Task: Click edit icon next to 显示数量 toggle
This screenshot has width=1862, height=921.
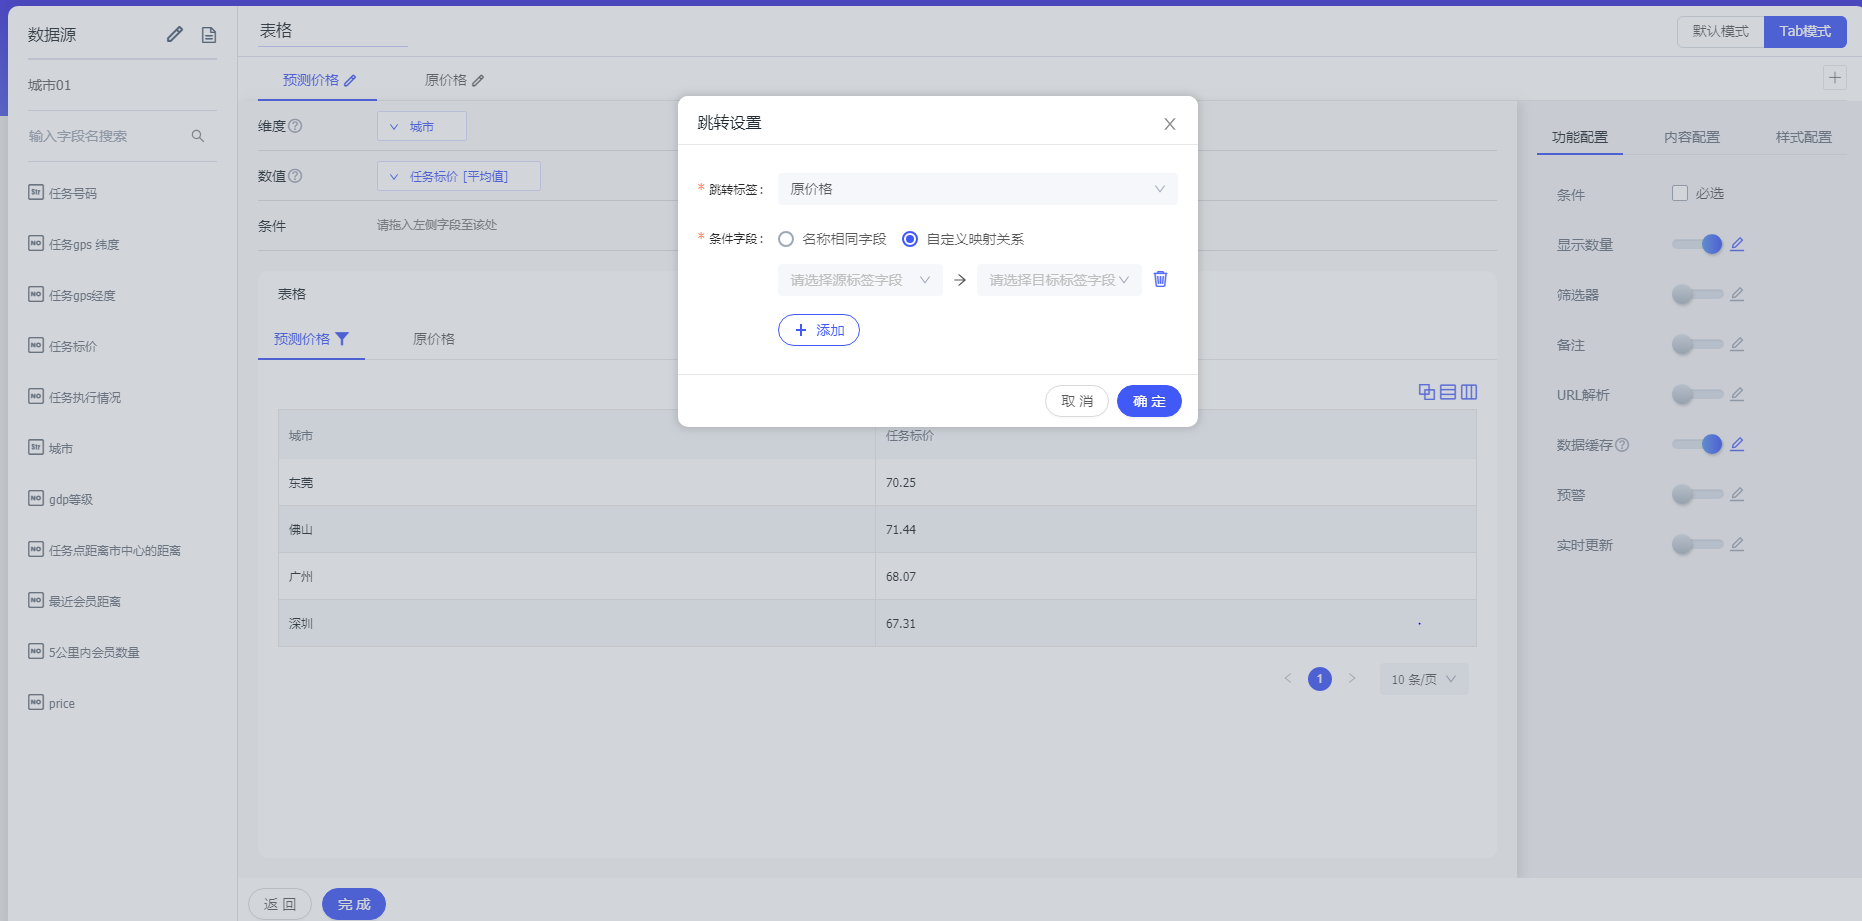Action: [1737, 244]
